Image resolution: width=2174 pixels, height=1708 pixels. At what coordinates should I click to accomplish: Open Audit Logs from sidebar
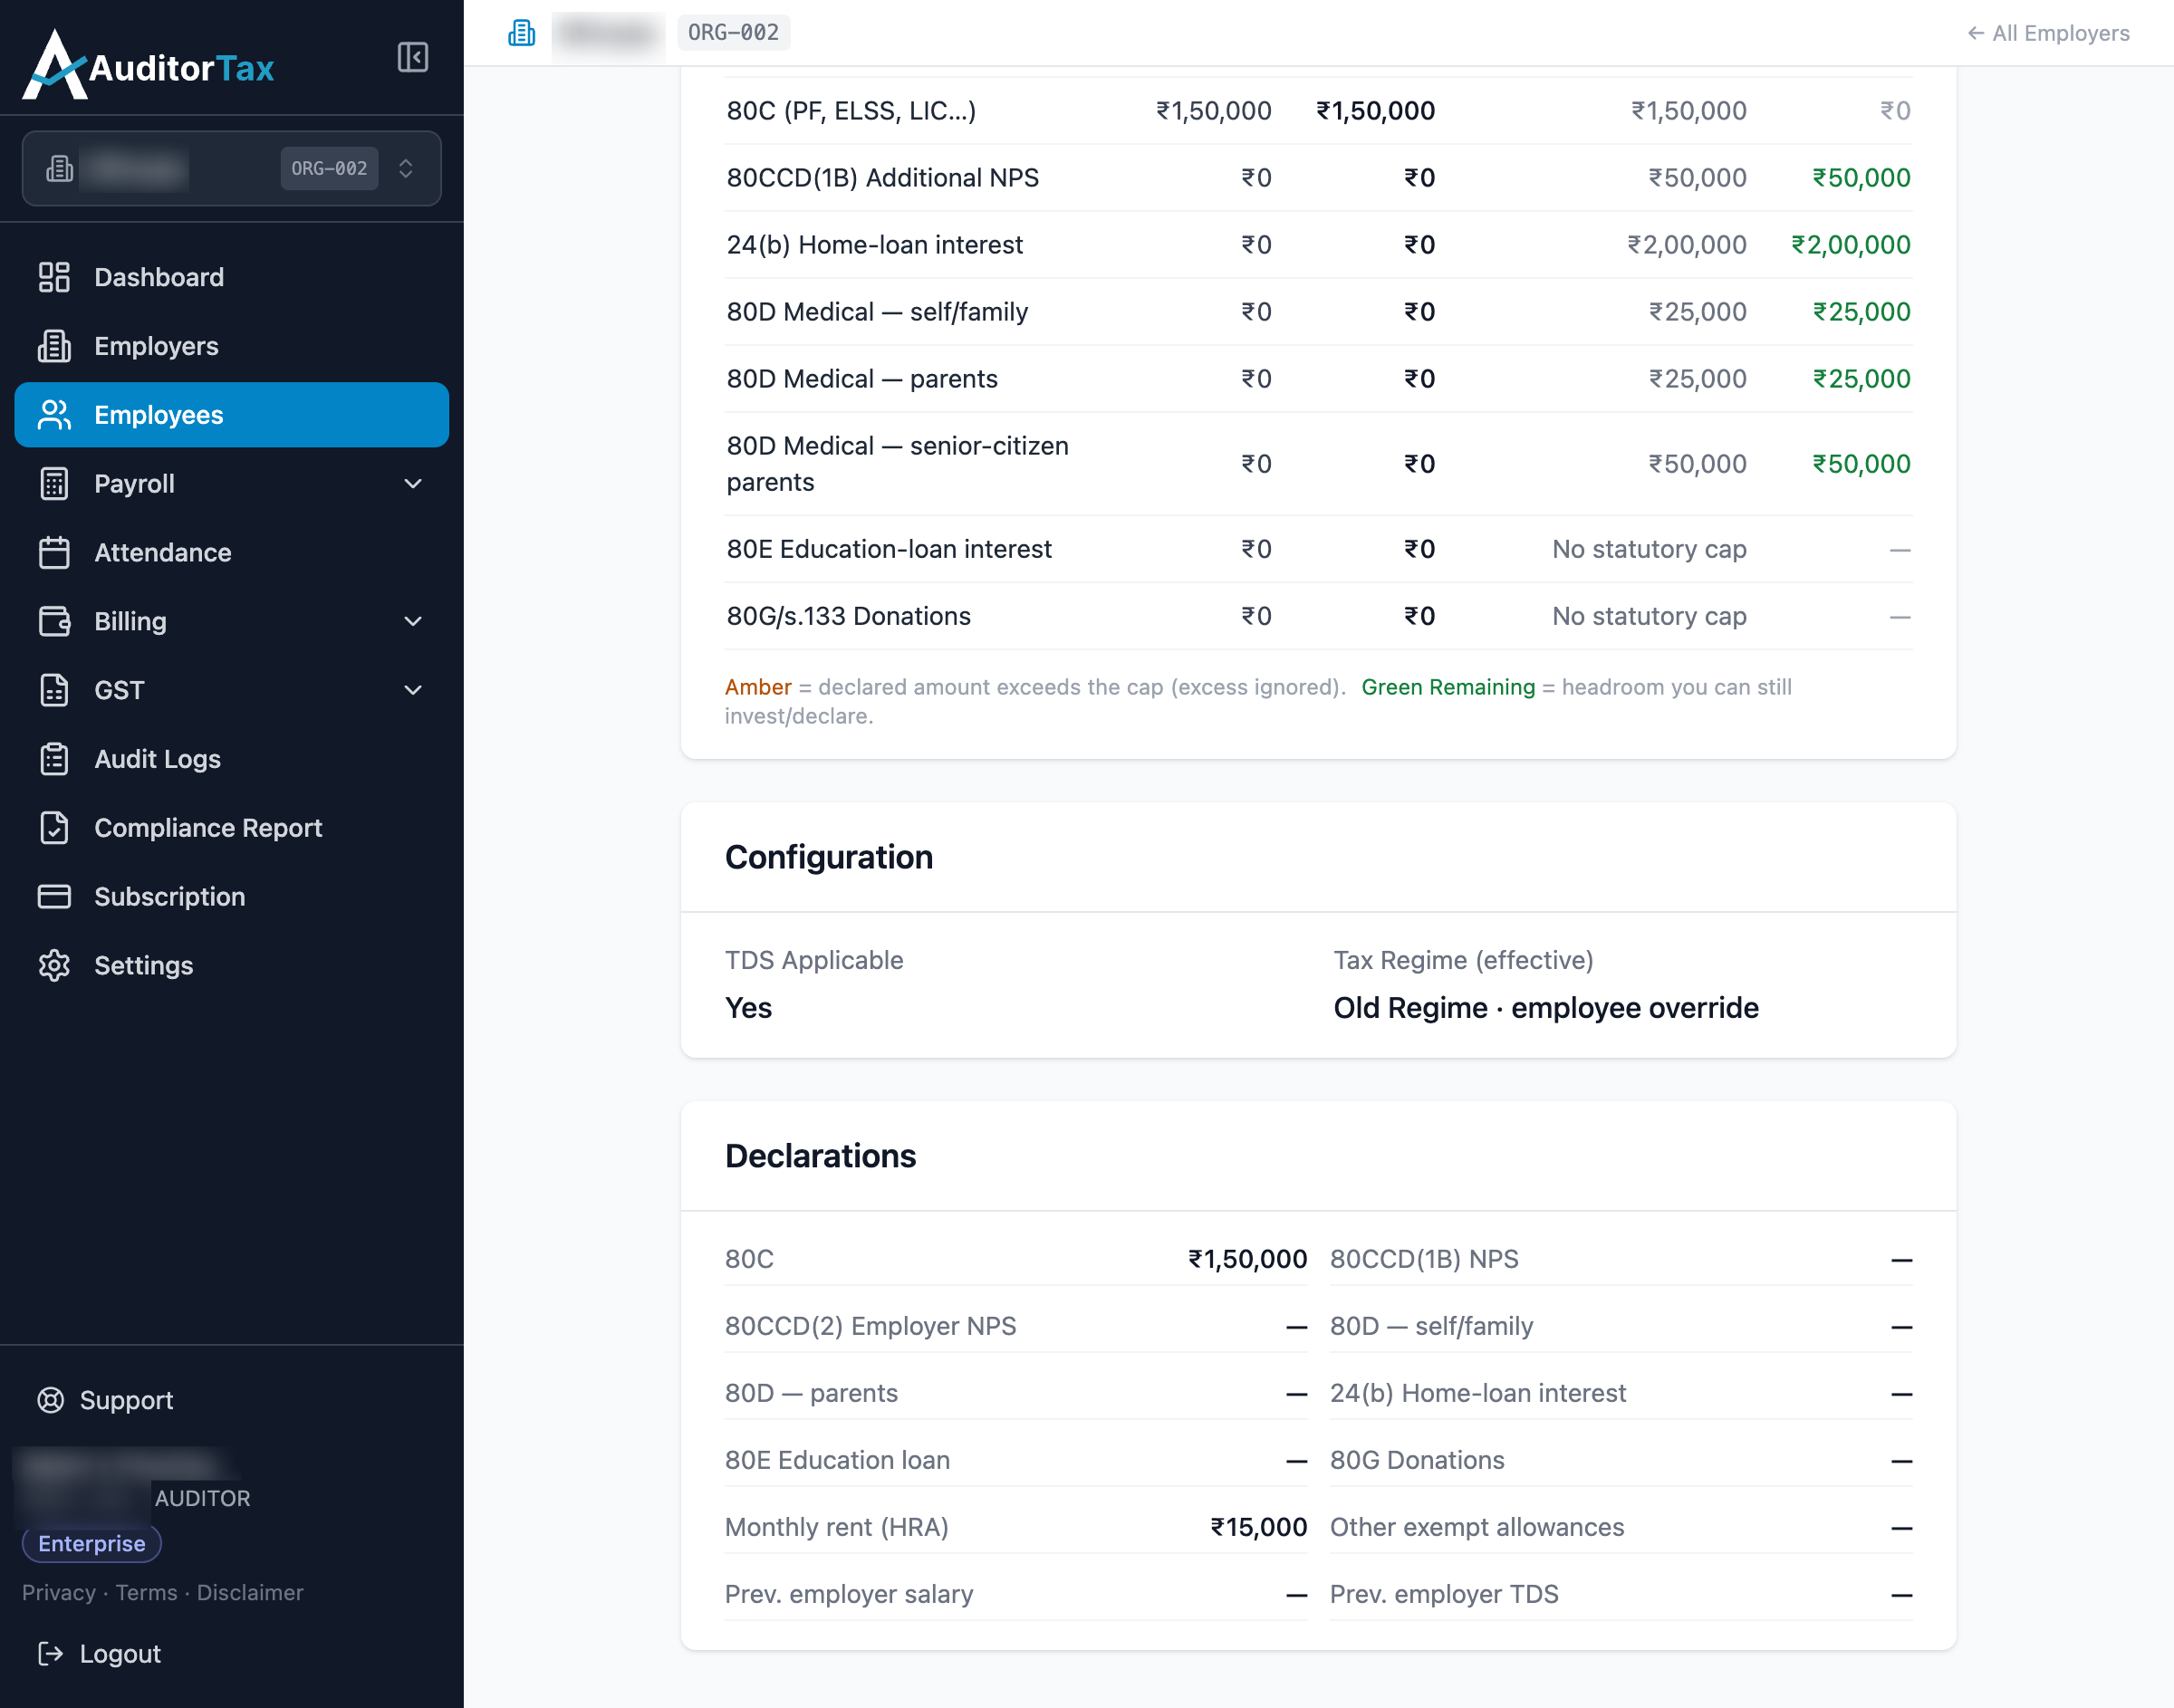(232, 759)
